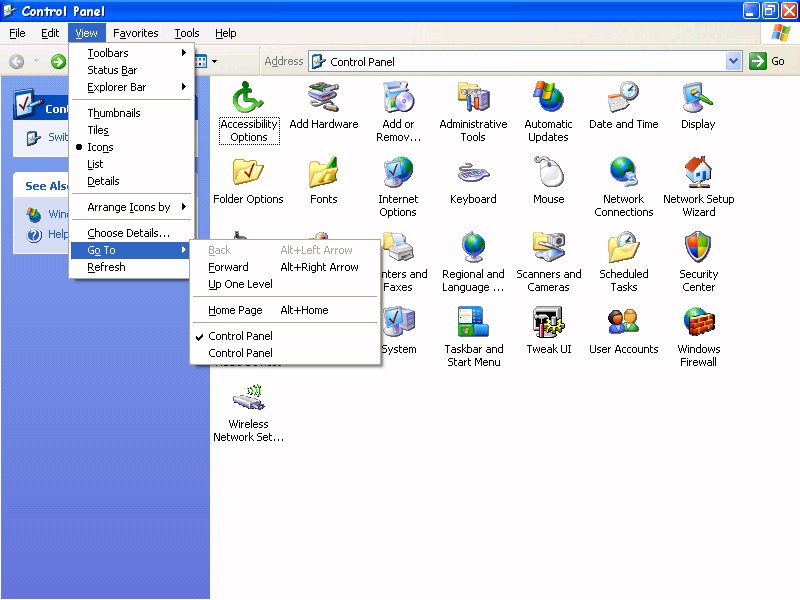The width and height of the screenshot is (800, 600).
Task: Open Scanners and Cameras icon
Action: tap(548, 247)
